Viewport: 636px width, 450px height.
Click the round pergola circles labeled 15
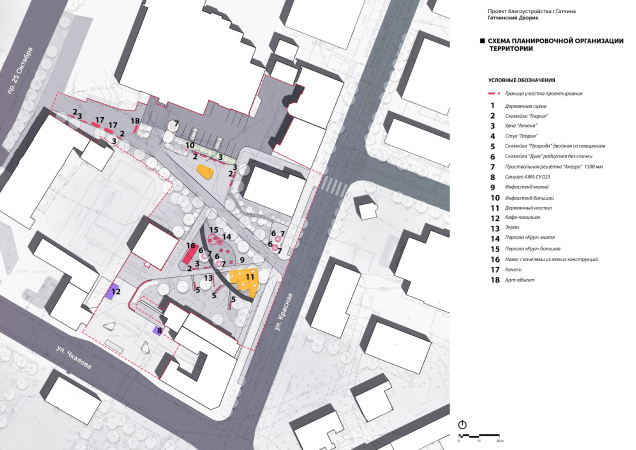(216, 241)
